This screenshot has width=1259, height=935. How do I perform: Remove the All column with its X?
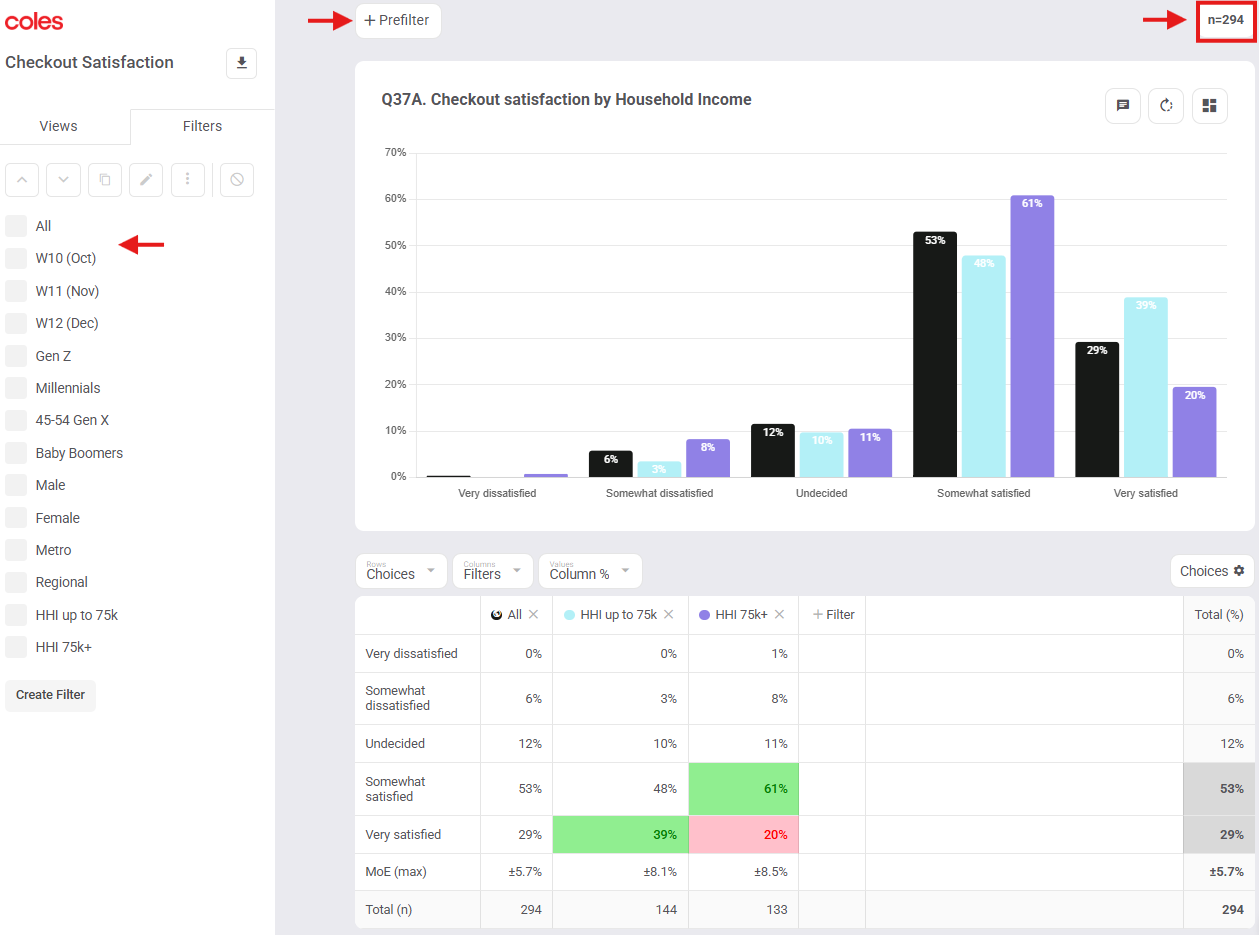[x=533, y=615]
